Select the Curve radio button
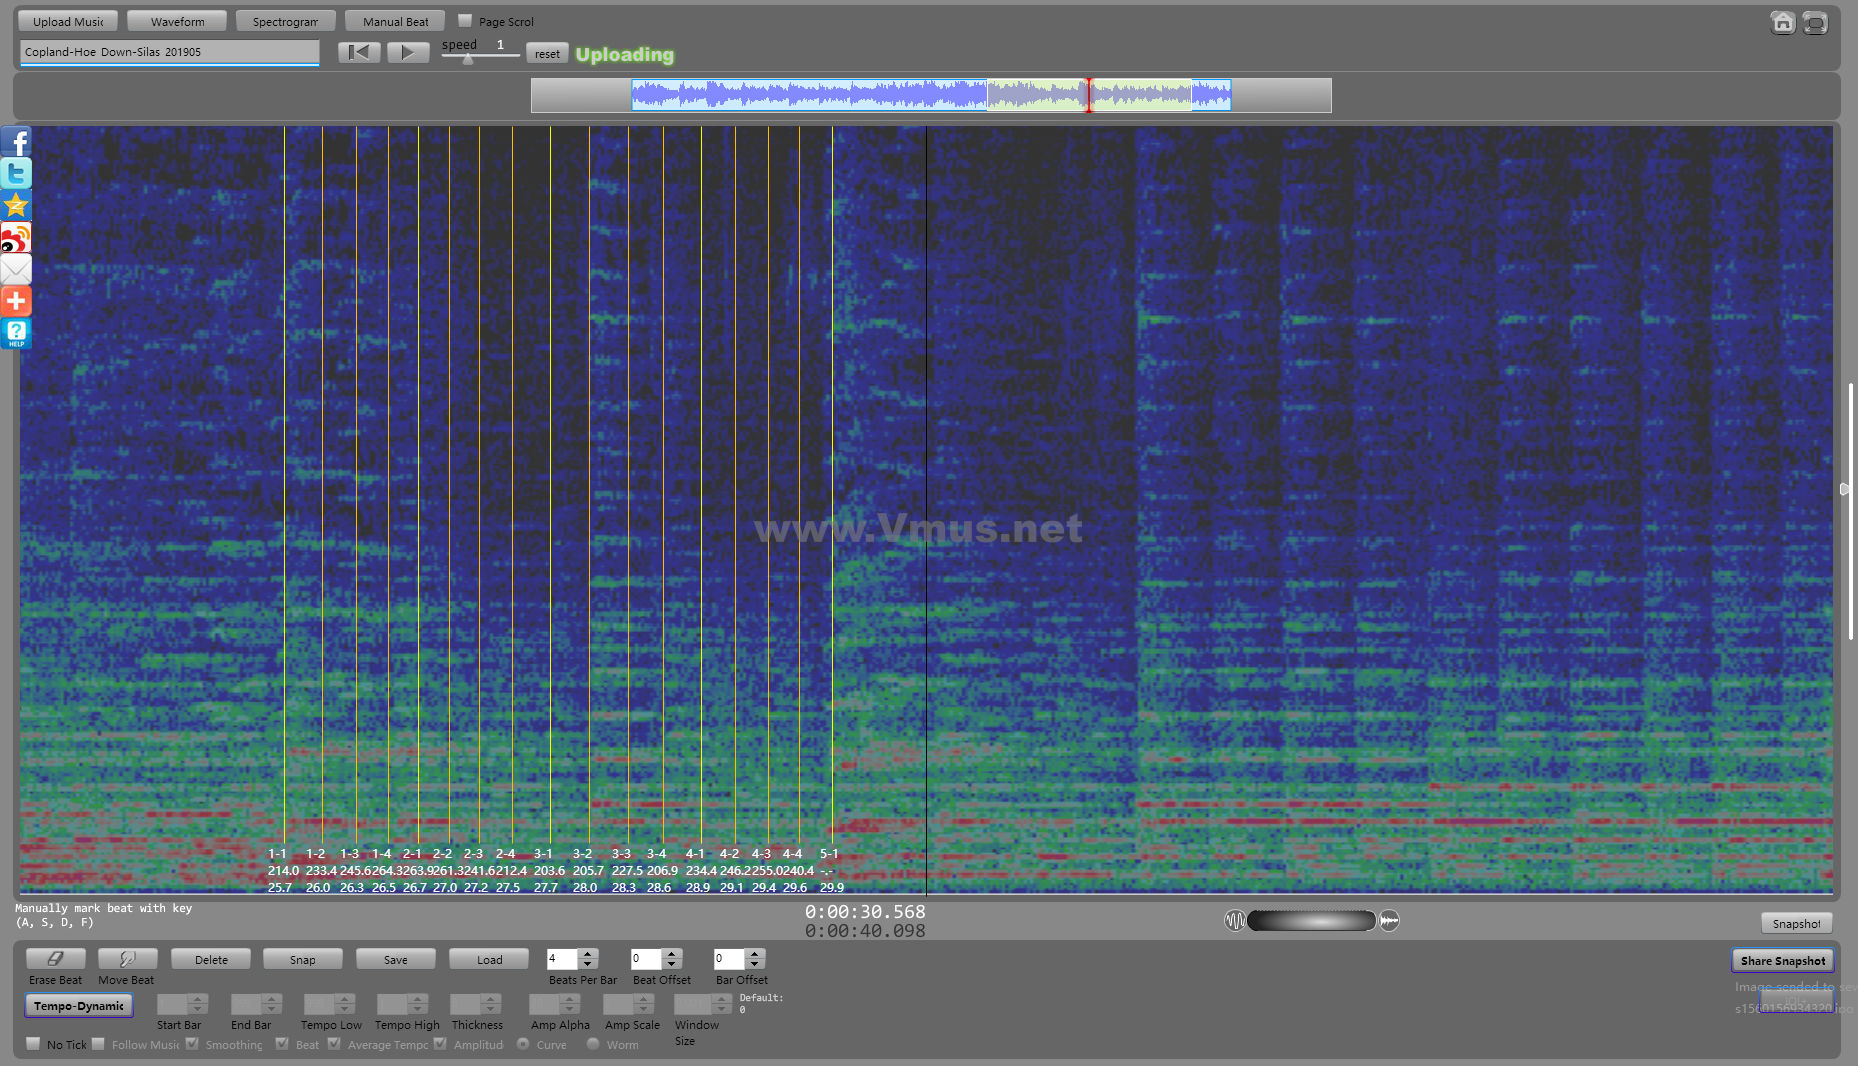1858x1066 pixels. coord(523,1044)
